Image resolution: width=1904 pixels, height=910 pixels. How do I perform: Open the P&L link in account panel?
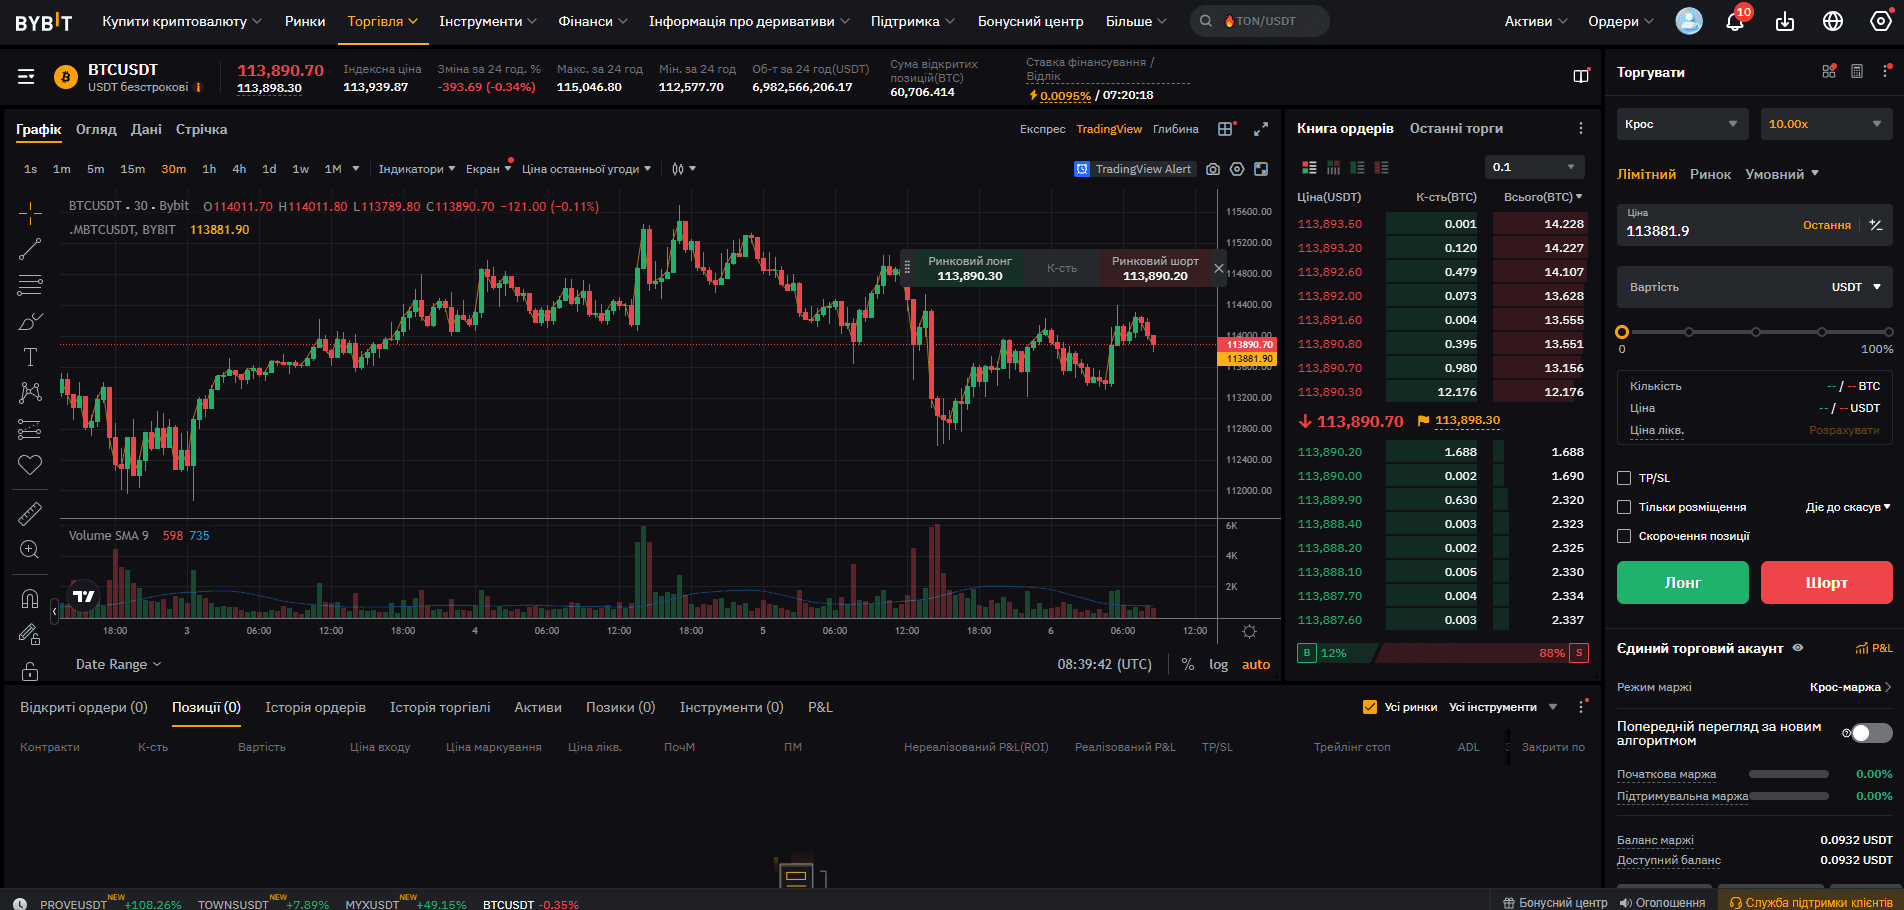1874,648
